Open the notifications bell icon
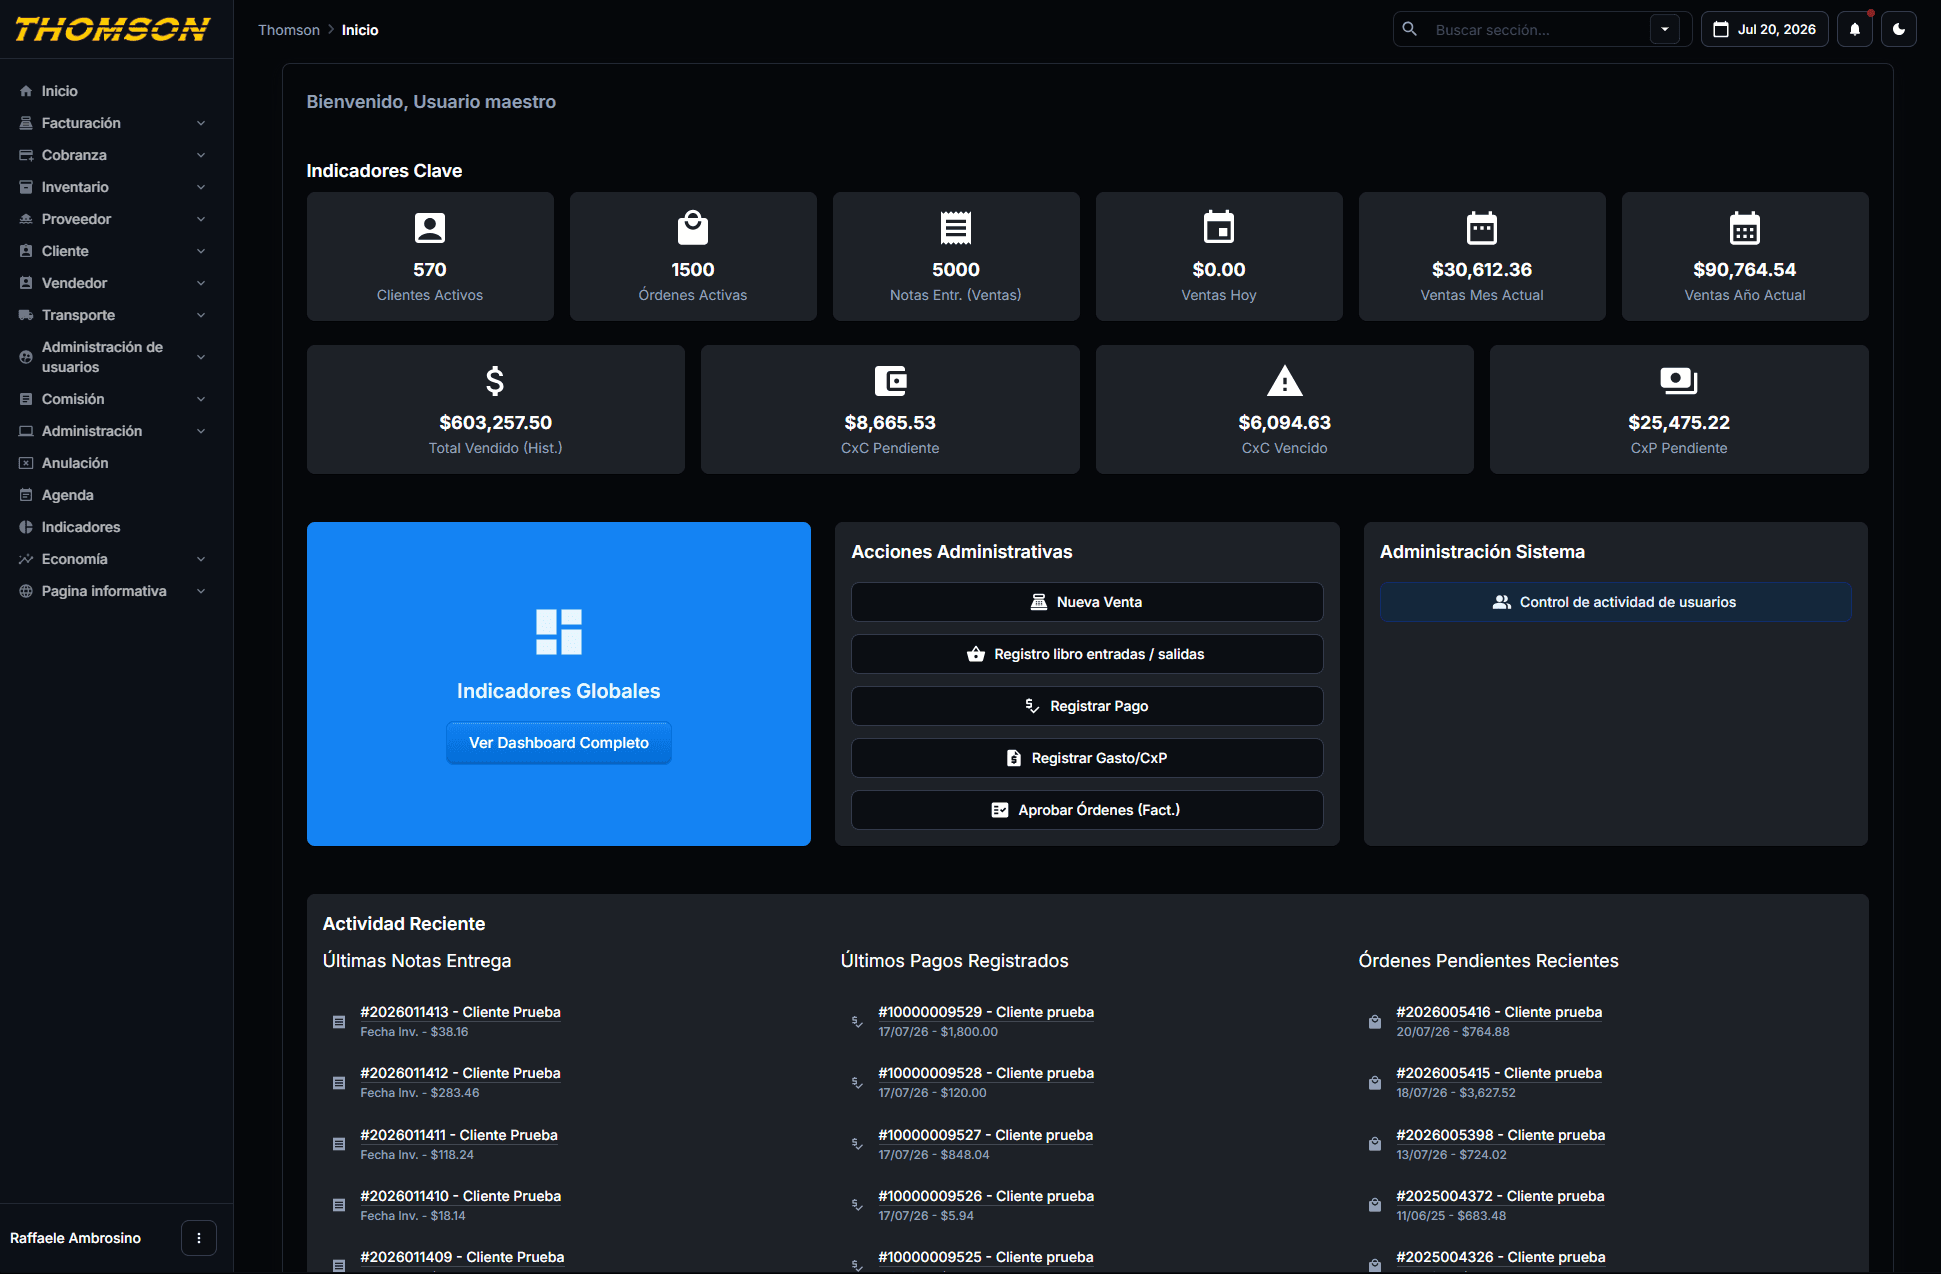1941x1274 pixels. 1854,29
